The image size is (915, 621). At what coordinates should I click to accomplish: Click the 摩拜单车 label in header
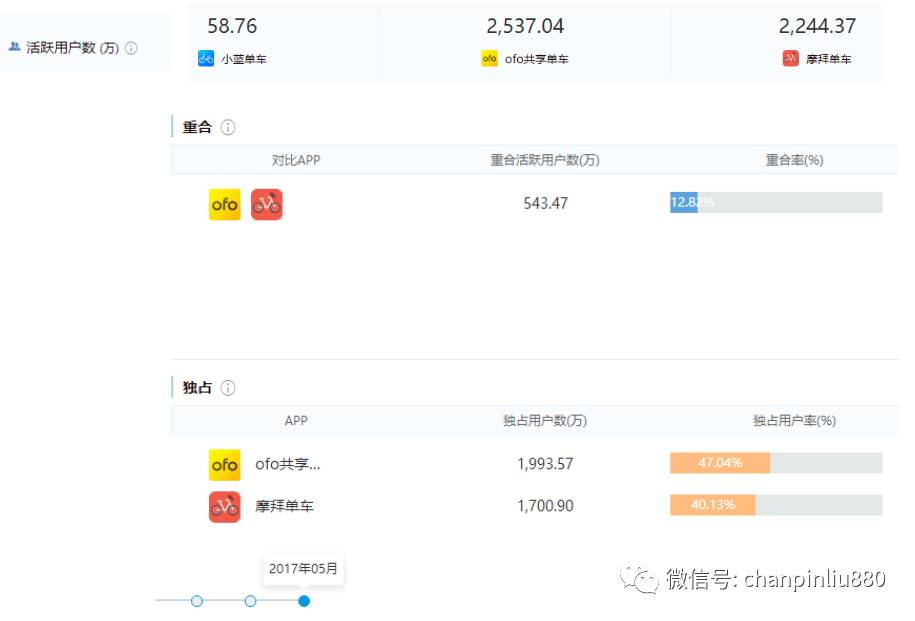(829, 59)
